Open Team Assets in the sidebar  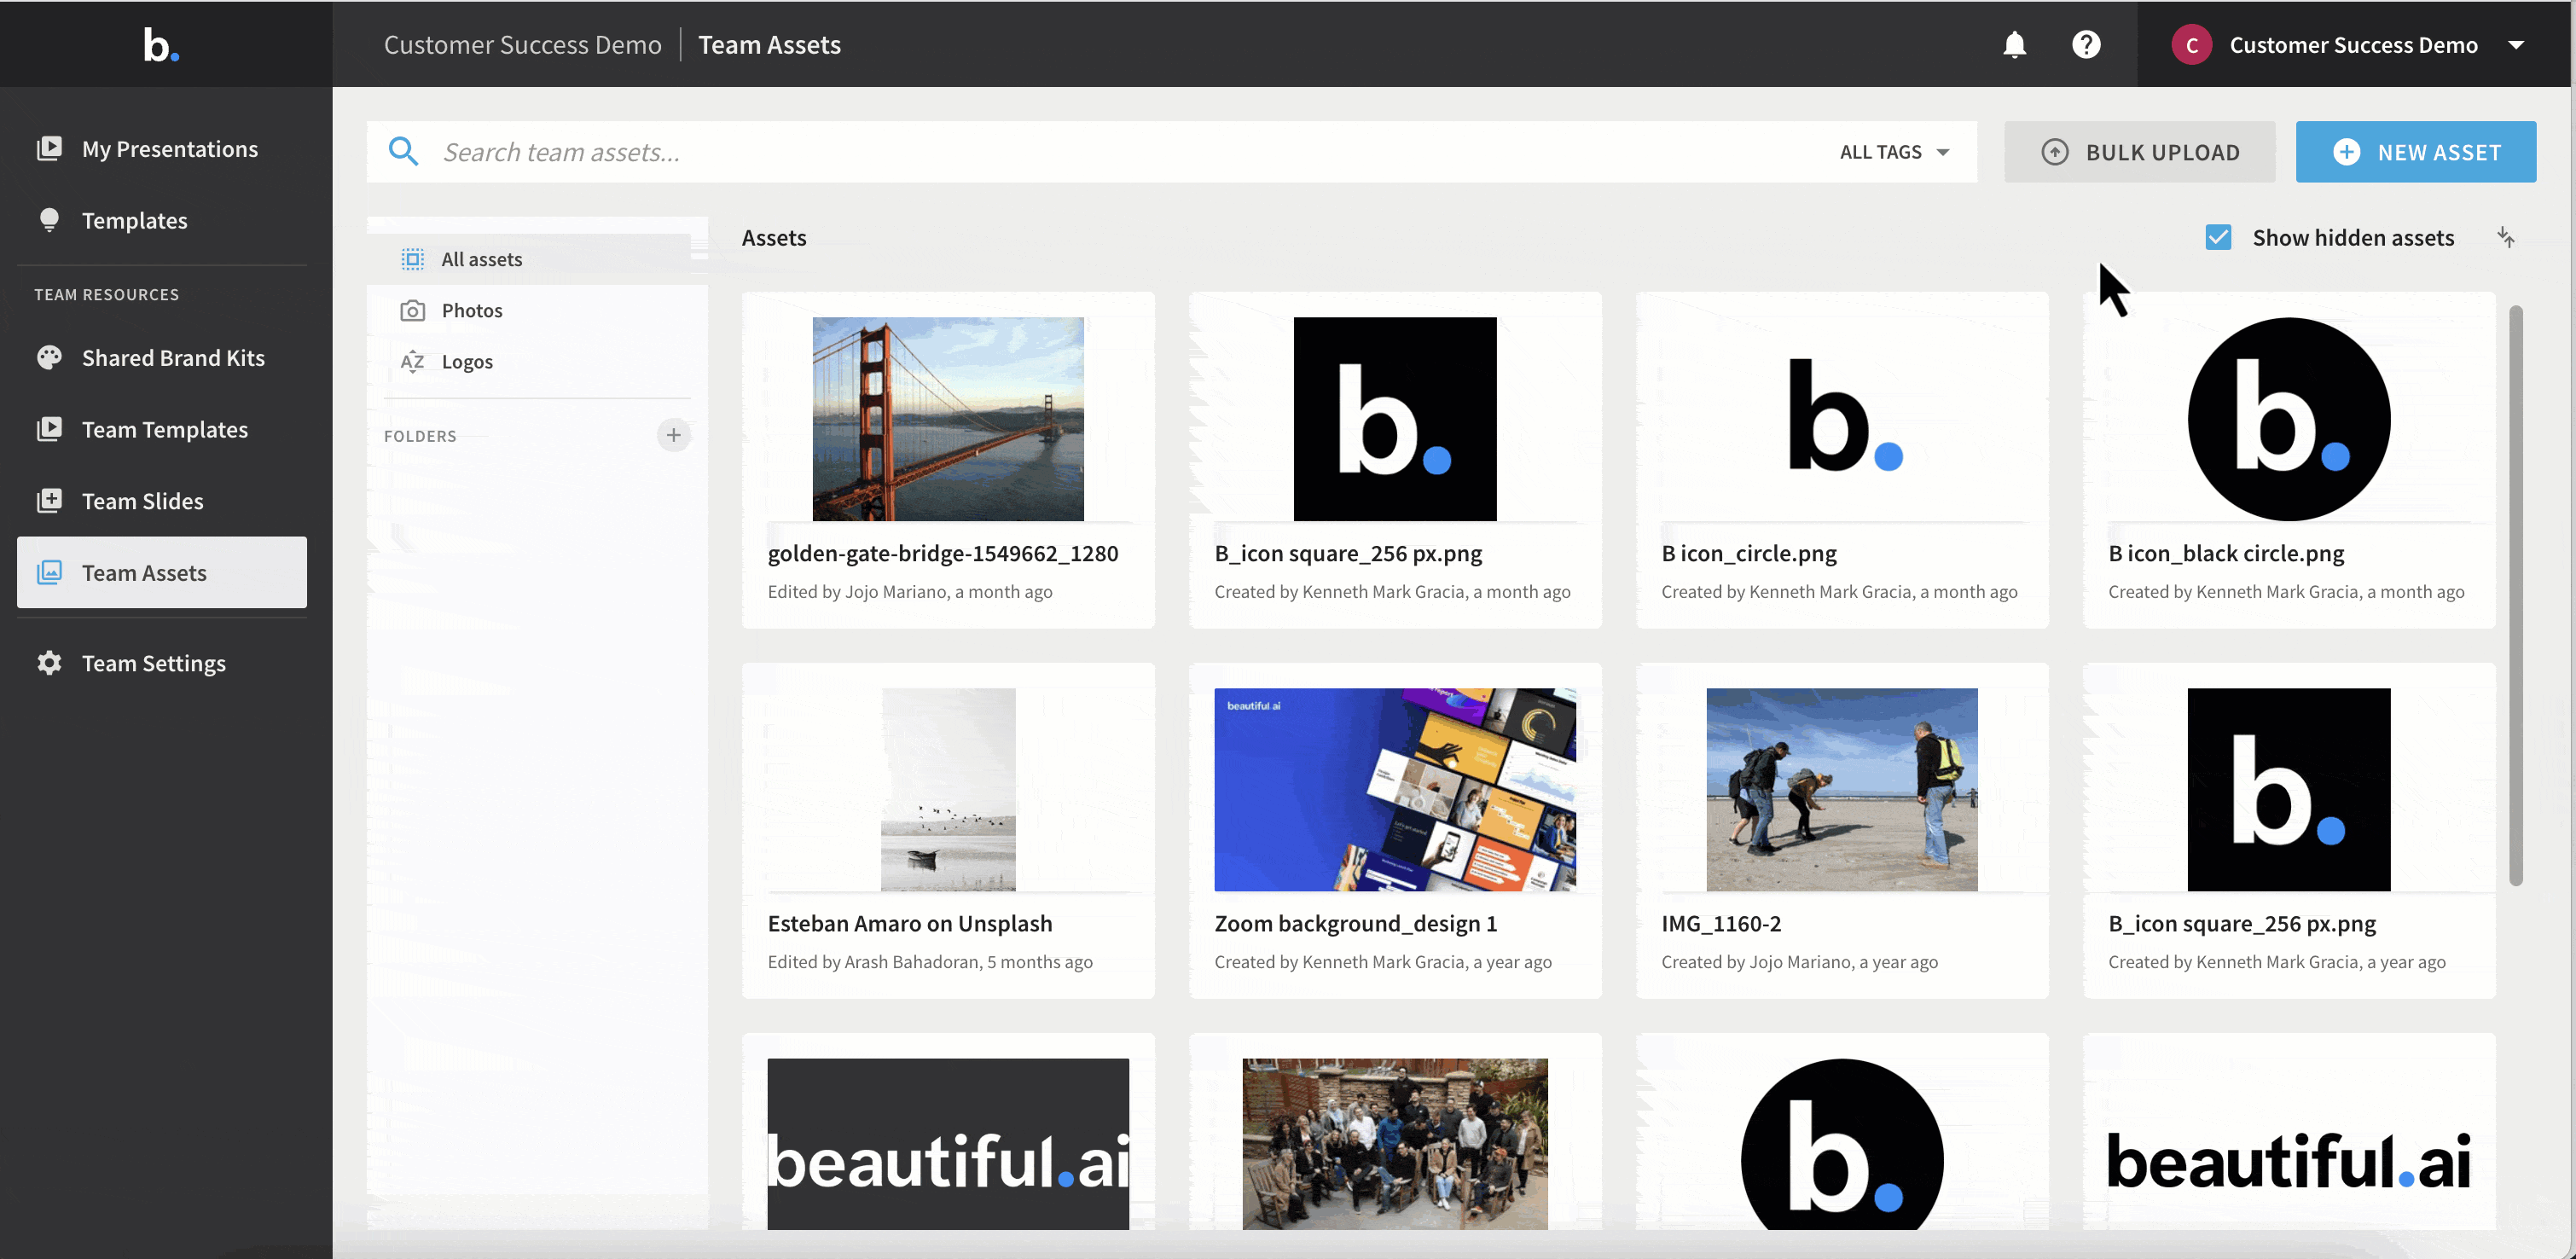(x=162, y=573)
